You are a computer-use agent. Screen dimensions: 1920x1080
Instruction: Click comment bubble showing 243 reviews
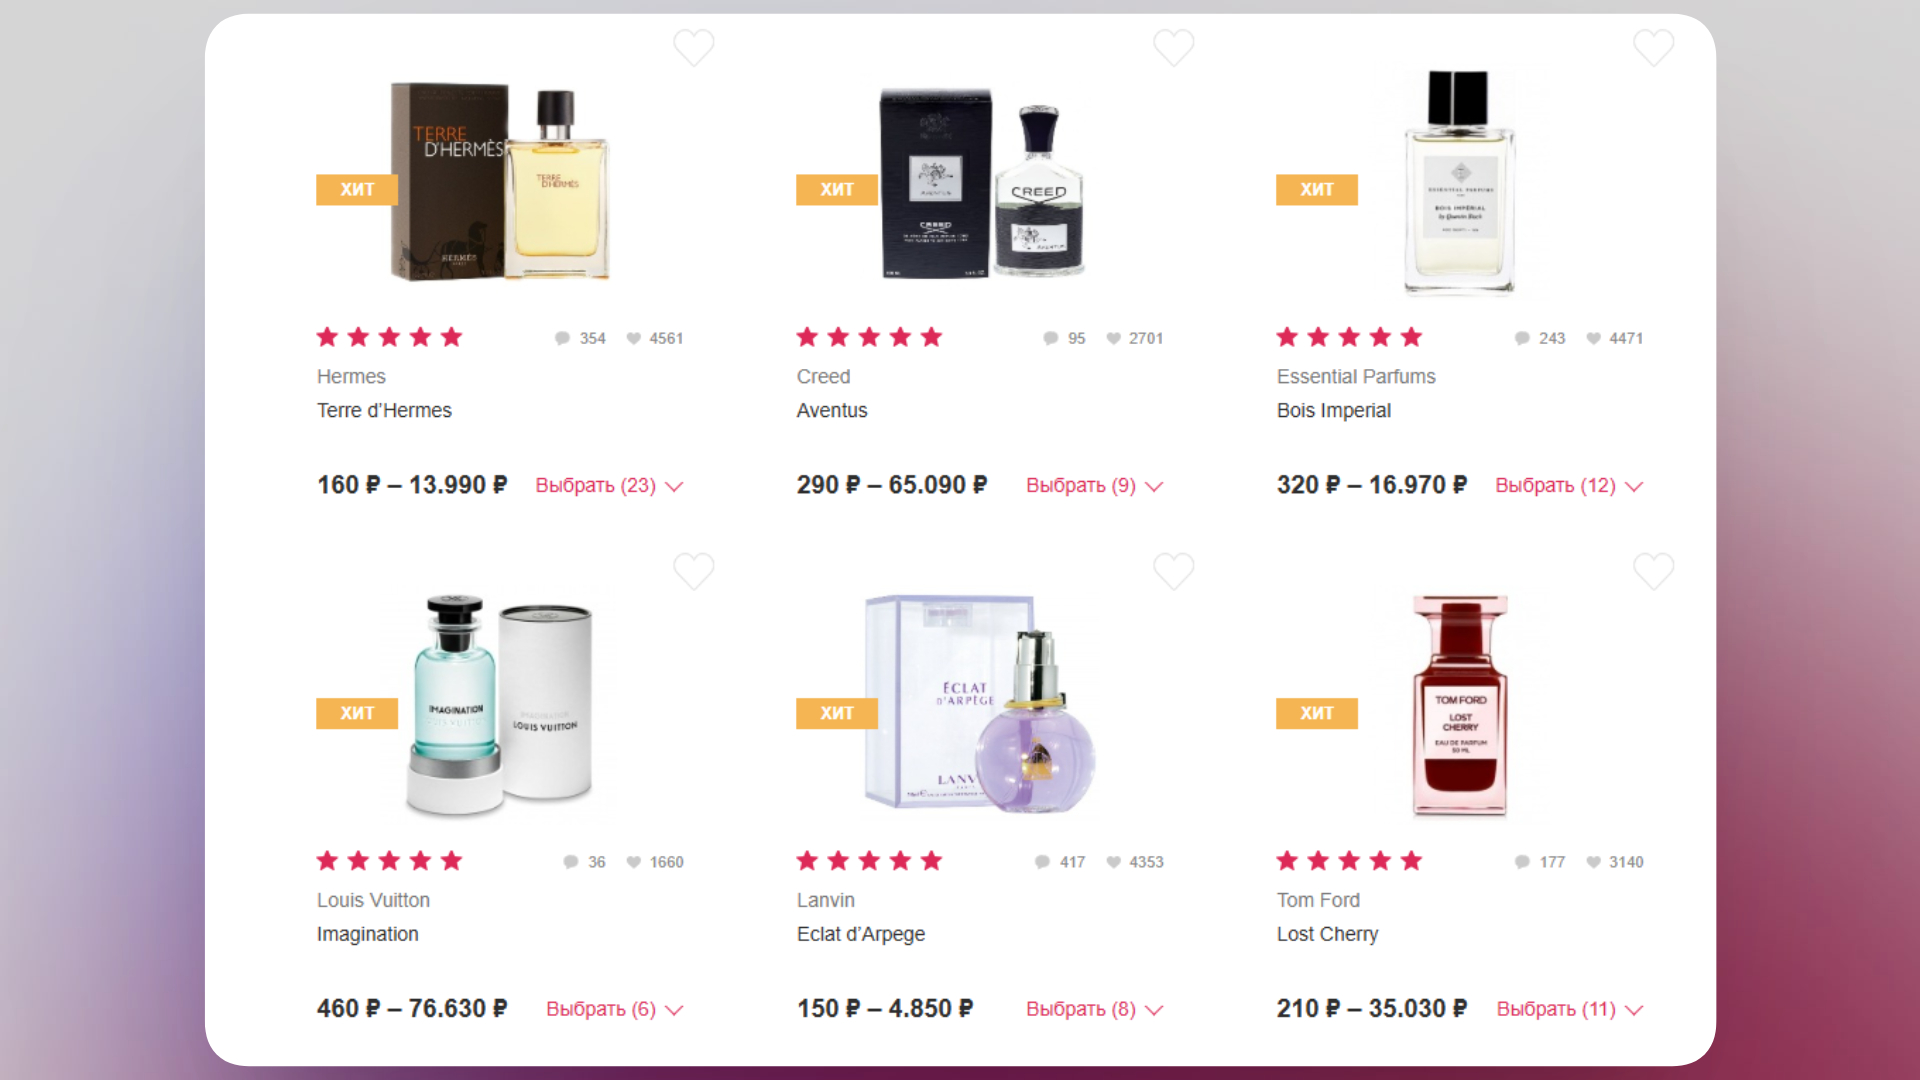coord(1522,338)
